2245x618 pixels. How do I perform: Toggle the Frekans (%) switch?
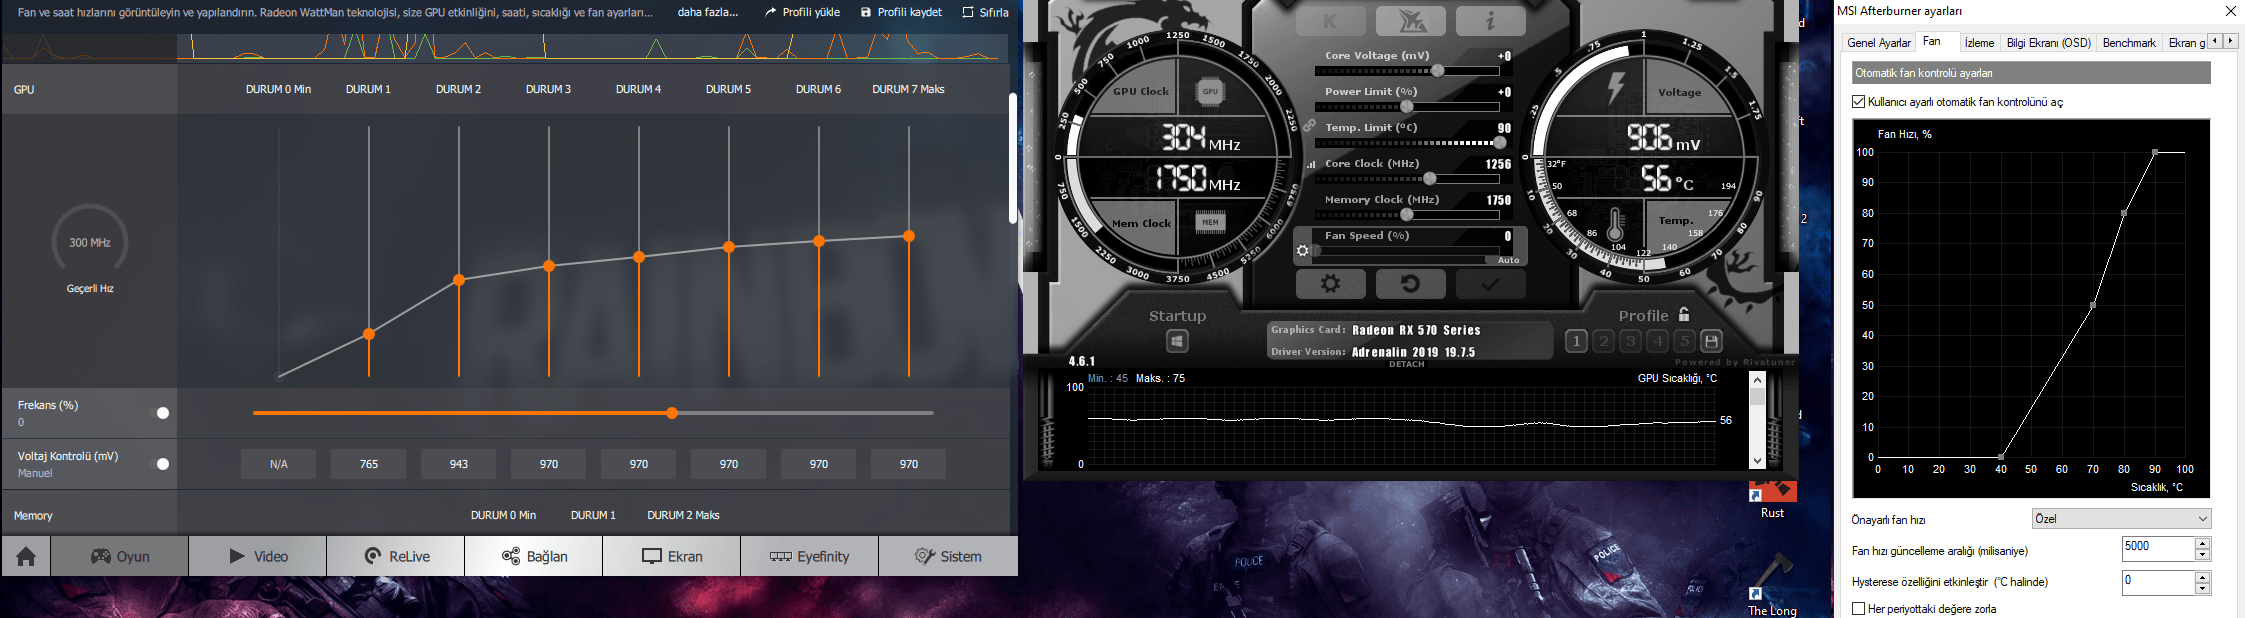click(160, 413)
